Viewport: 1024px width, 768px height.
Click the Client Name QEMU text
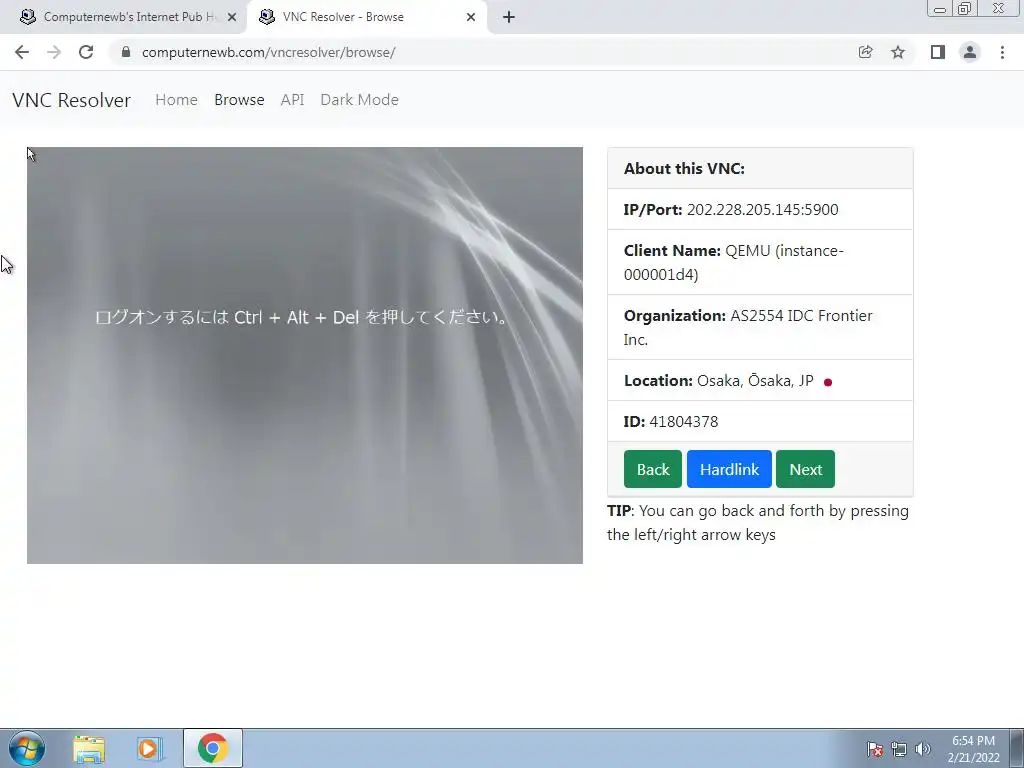point(733,263)
